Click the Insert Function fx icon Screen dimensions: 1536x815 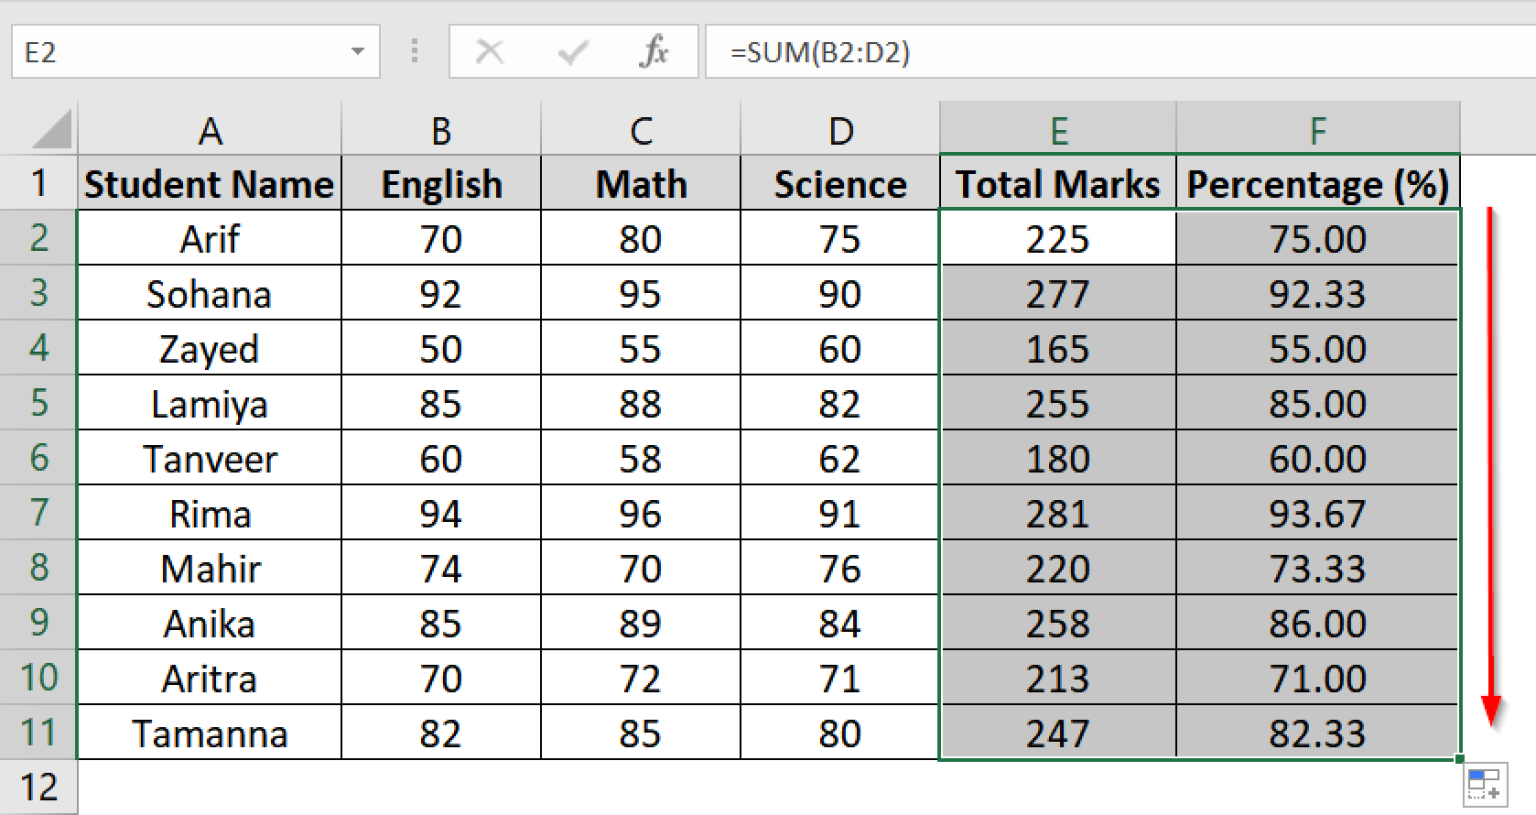coord(653,51)
